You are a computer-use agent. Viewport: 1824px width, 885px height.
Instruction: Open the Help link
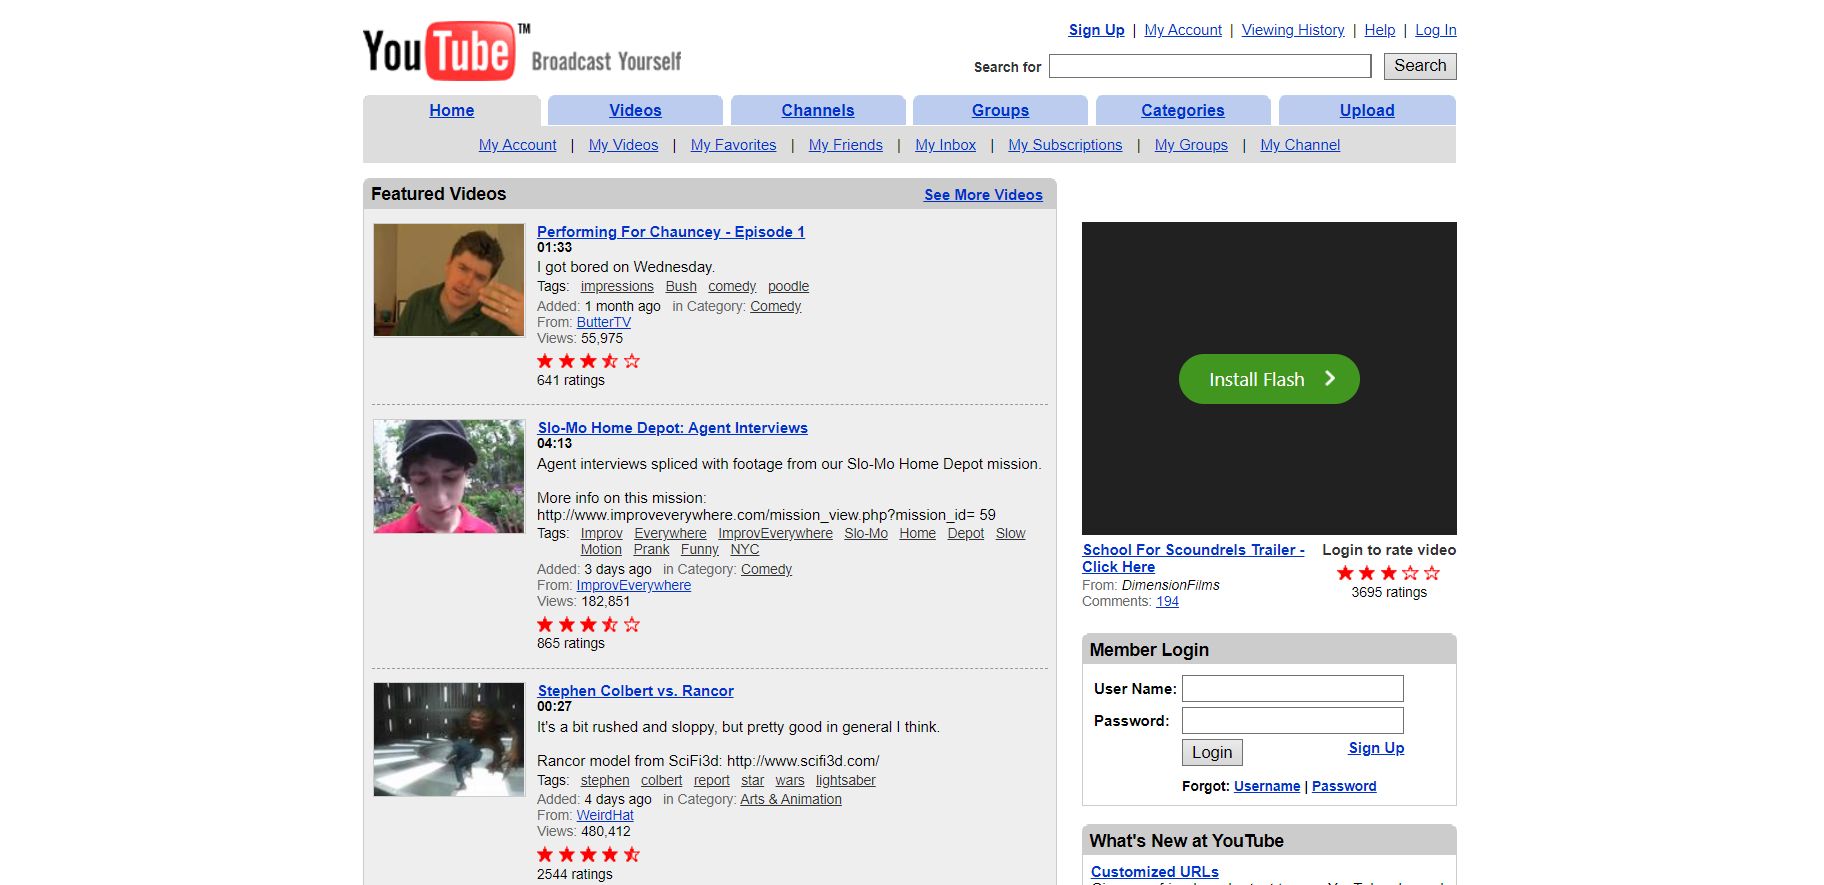tap(1379, 30)
